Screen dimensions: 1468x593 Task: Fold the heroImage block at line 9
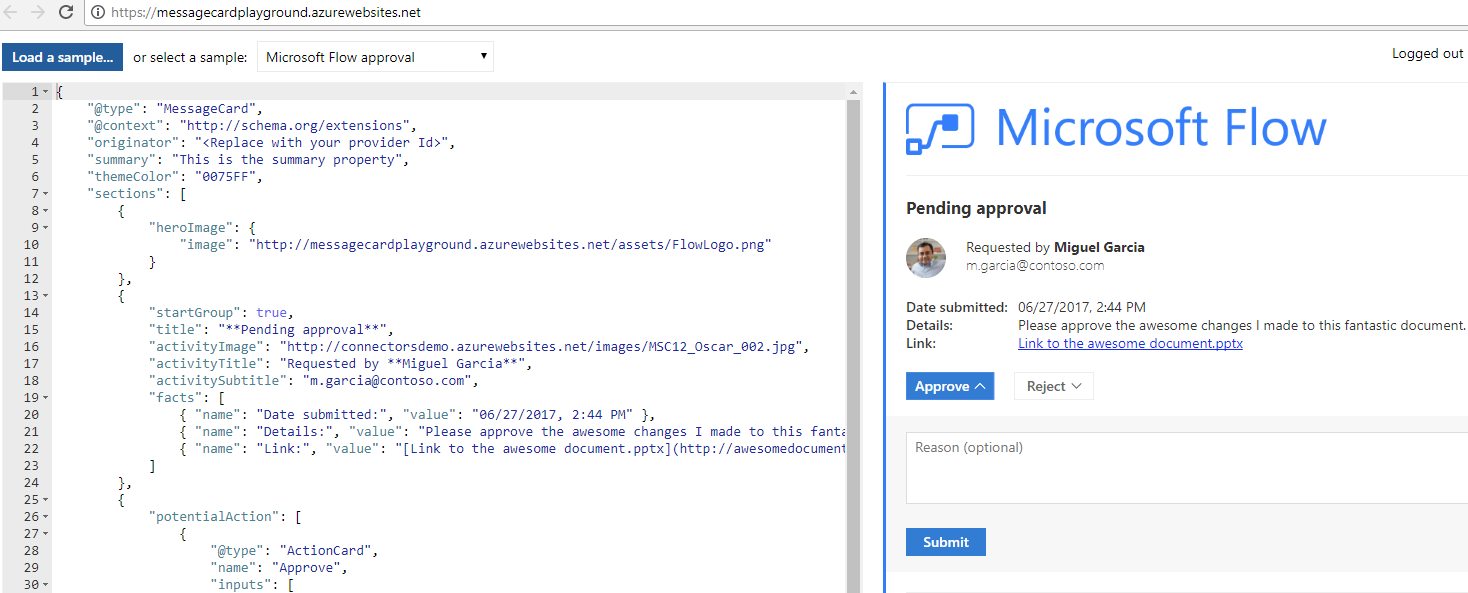pyautogui.click(x=46, y=228)
